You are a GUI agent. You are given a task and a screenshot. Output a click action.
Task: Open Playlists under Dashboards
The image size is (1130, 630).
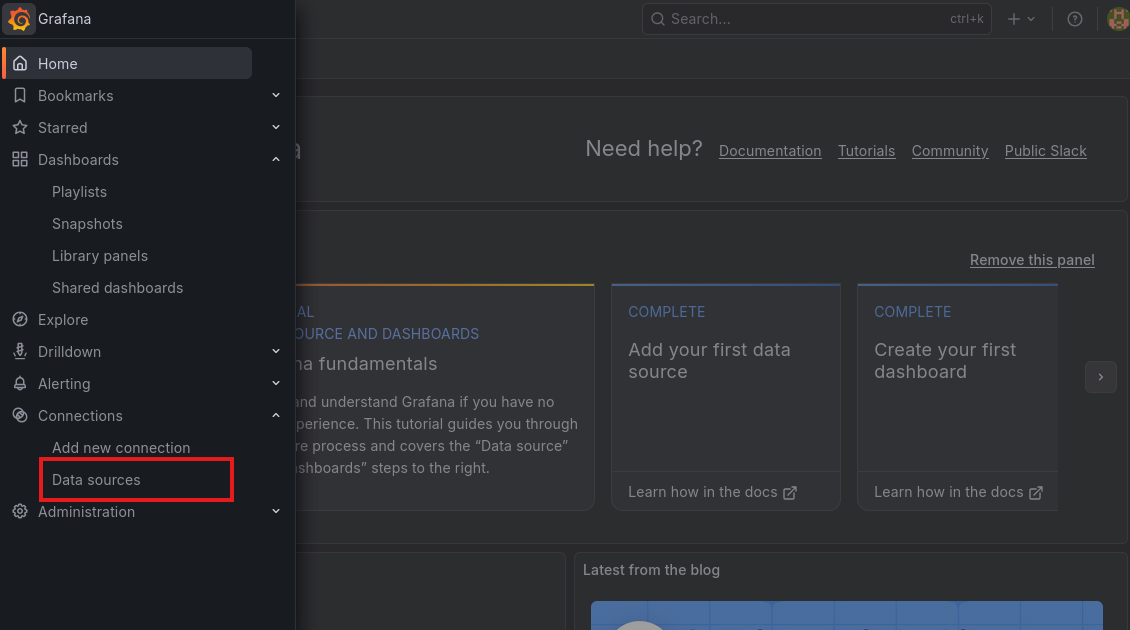pyautogui.click(x=79, y=192)
